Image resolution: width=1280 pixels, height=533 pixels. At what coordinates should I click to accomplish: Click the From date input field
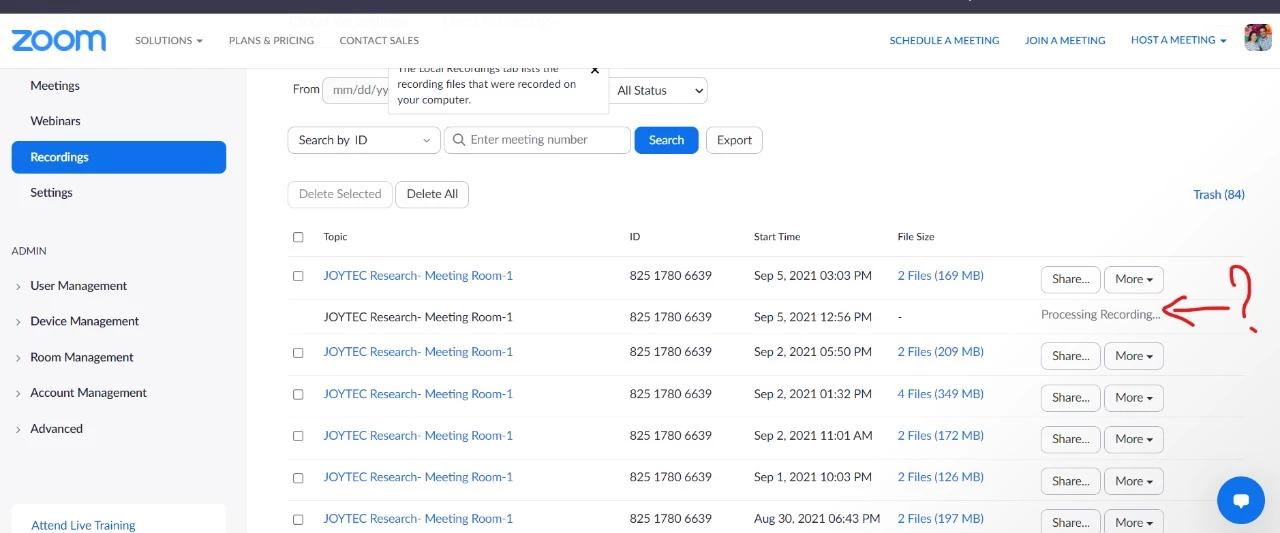pos(356,90)
